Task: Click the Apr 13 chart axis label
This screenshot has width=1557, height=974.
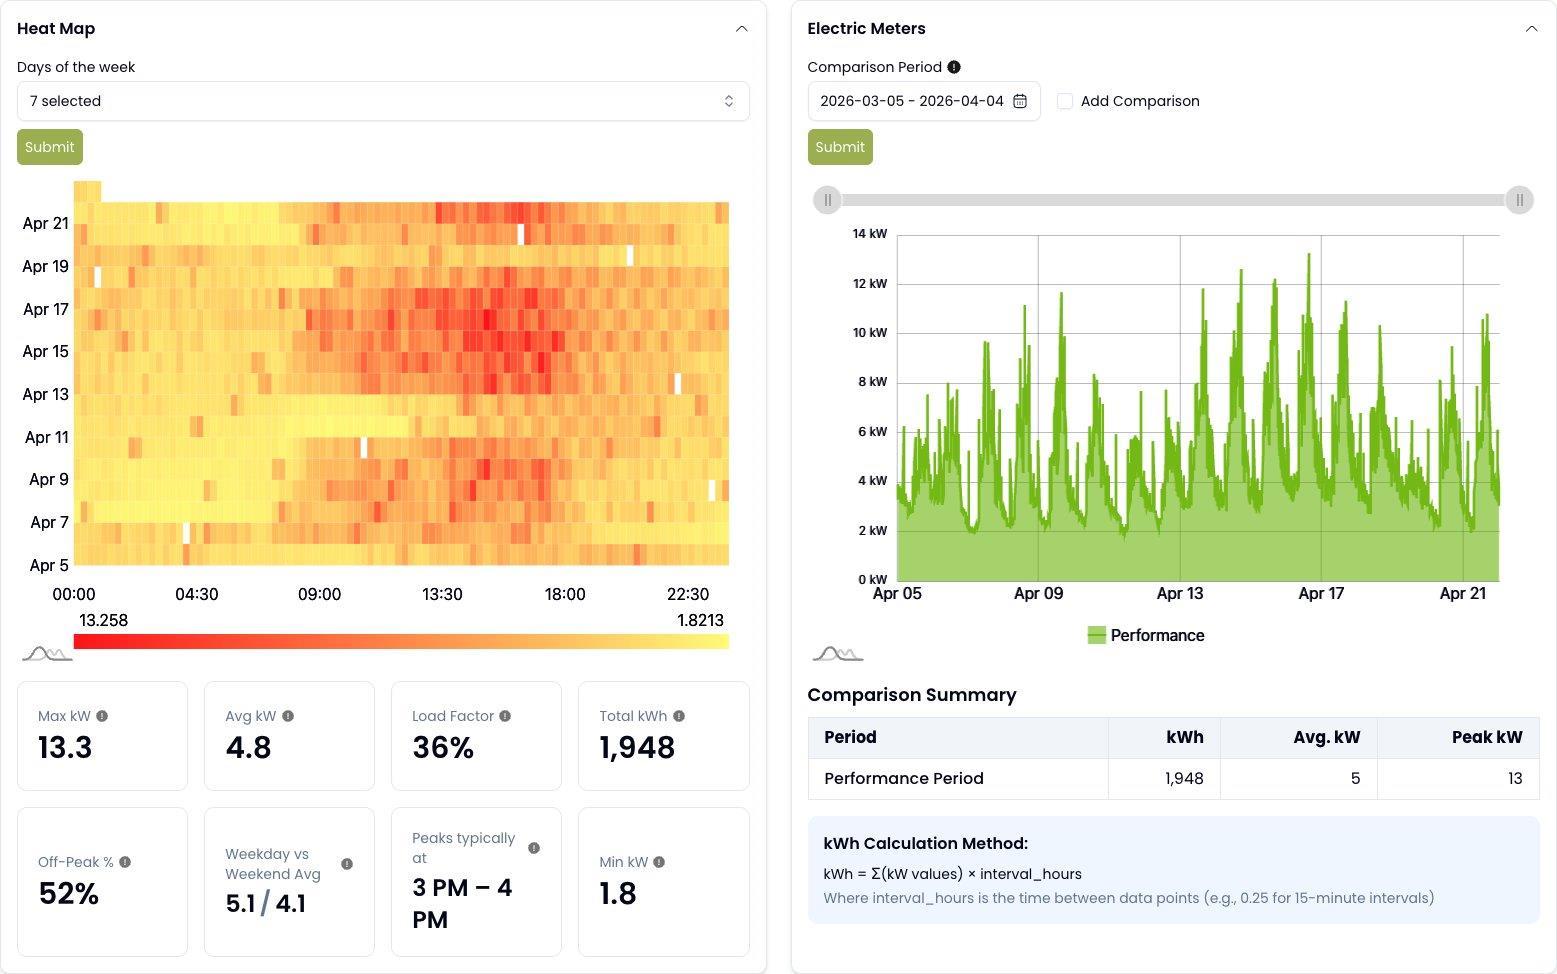Action: point(1180,593)
